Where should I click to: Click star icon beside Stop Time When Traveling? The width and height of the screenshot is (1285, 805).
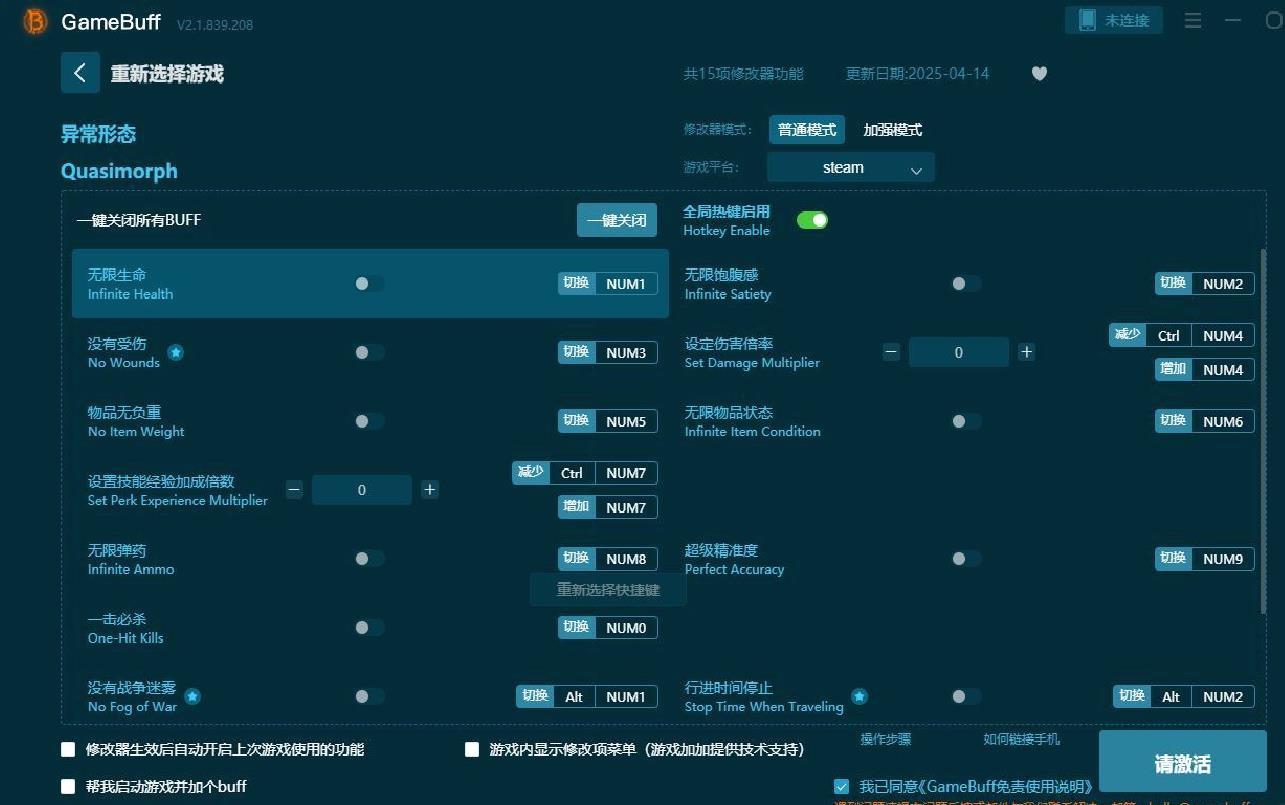tap(859, 696)
